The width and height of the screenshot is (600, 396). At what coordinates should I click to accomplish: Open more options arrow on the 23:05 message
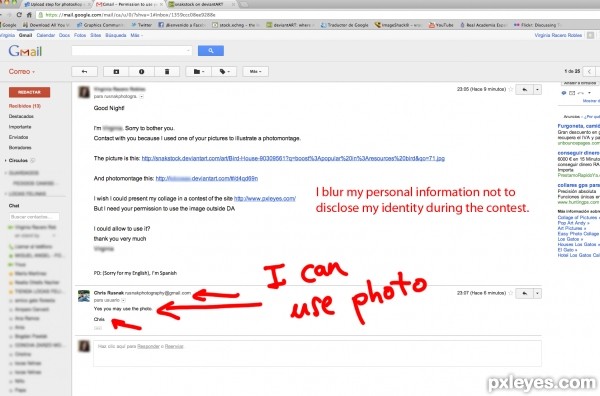pyautogui.click(x=538, y=90)
